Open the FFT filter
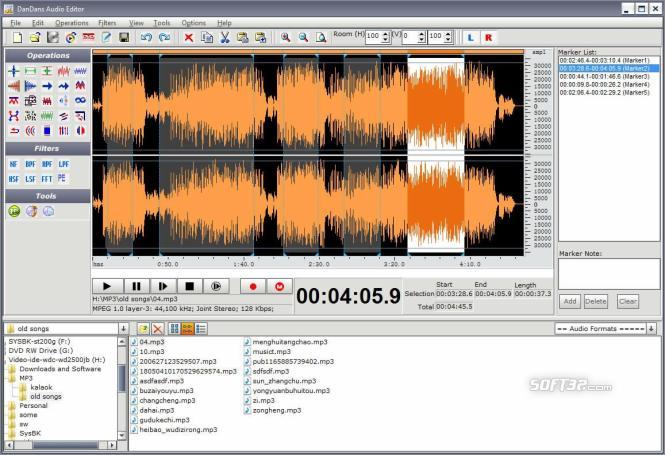This screenshot has height=455, width=665. pos(47,179)
